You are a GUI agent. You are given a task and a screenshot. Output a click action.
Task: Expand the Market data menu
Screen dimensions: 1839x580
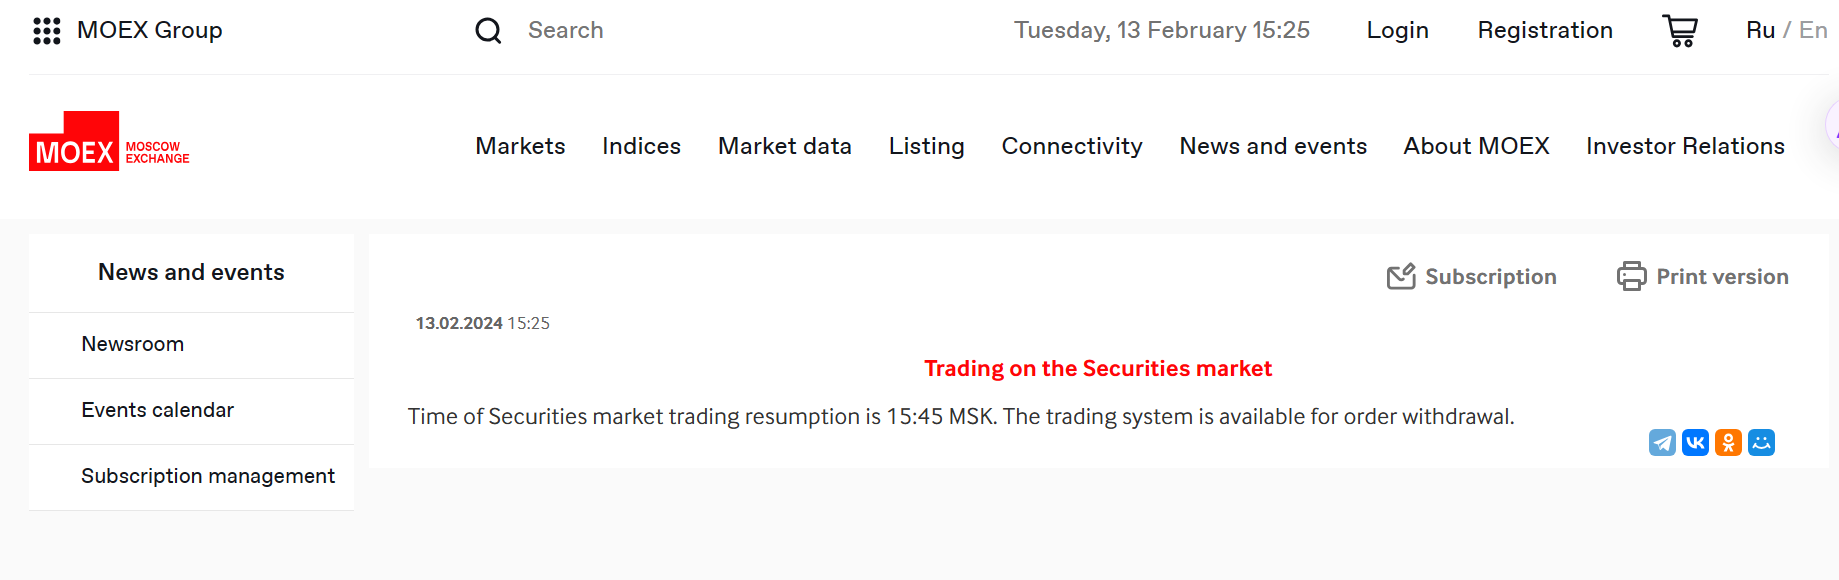point(785,146)
